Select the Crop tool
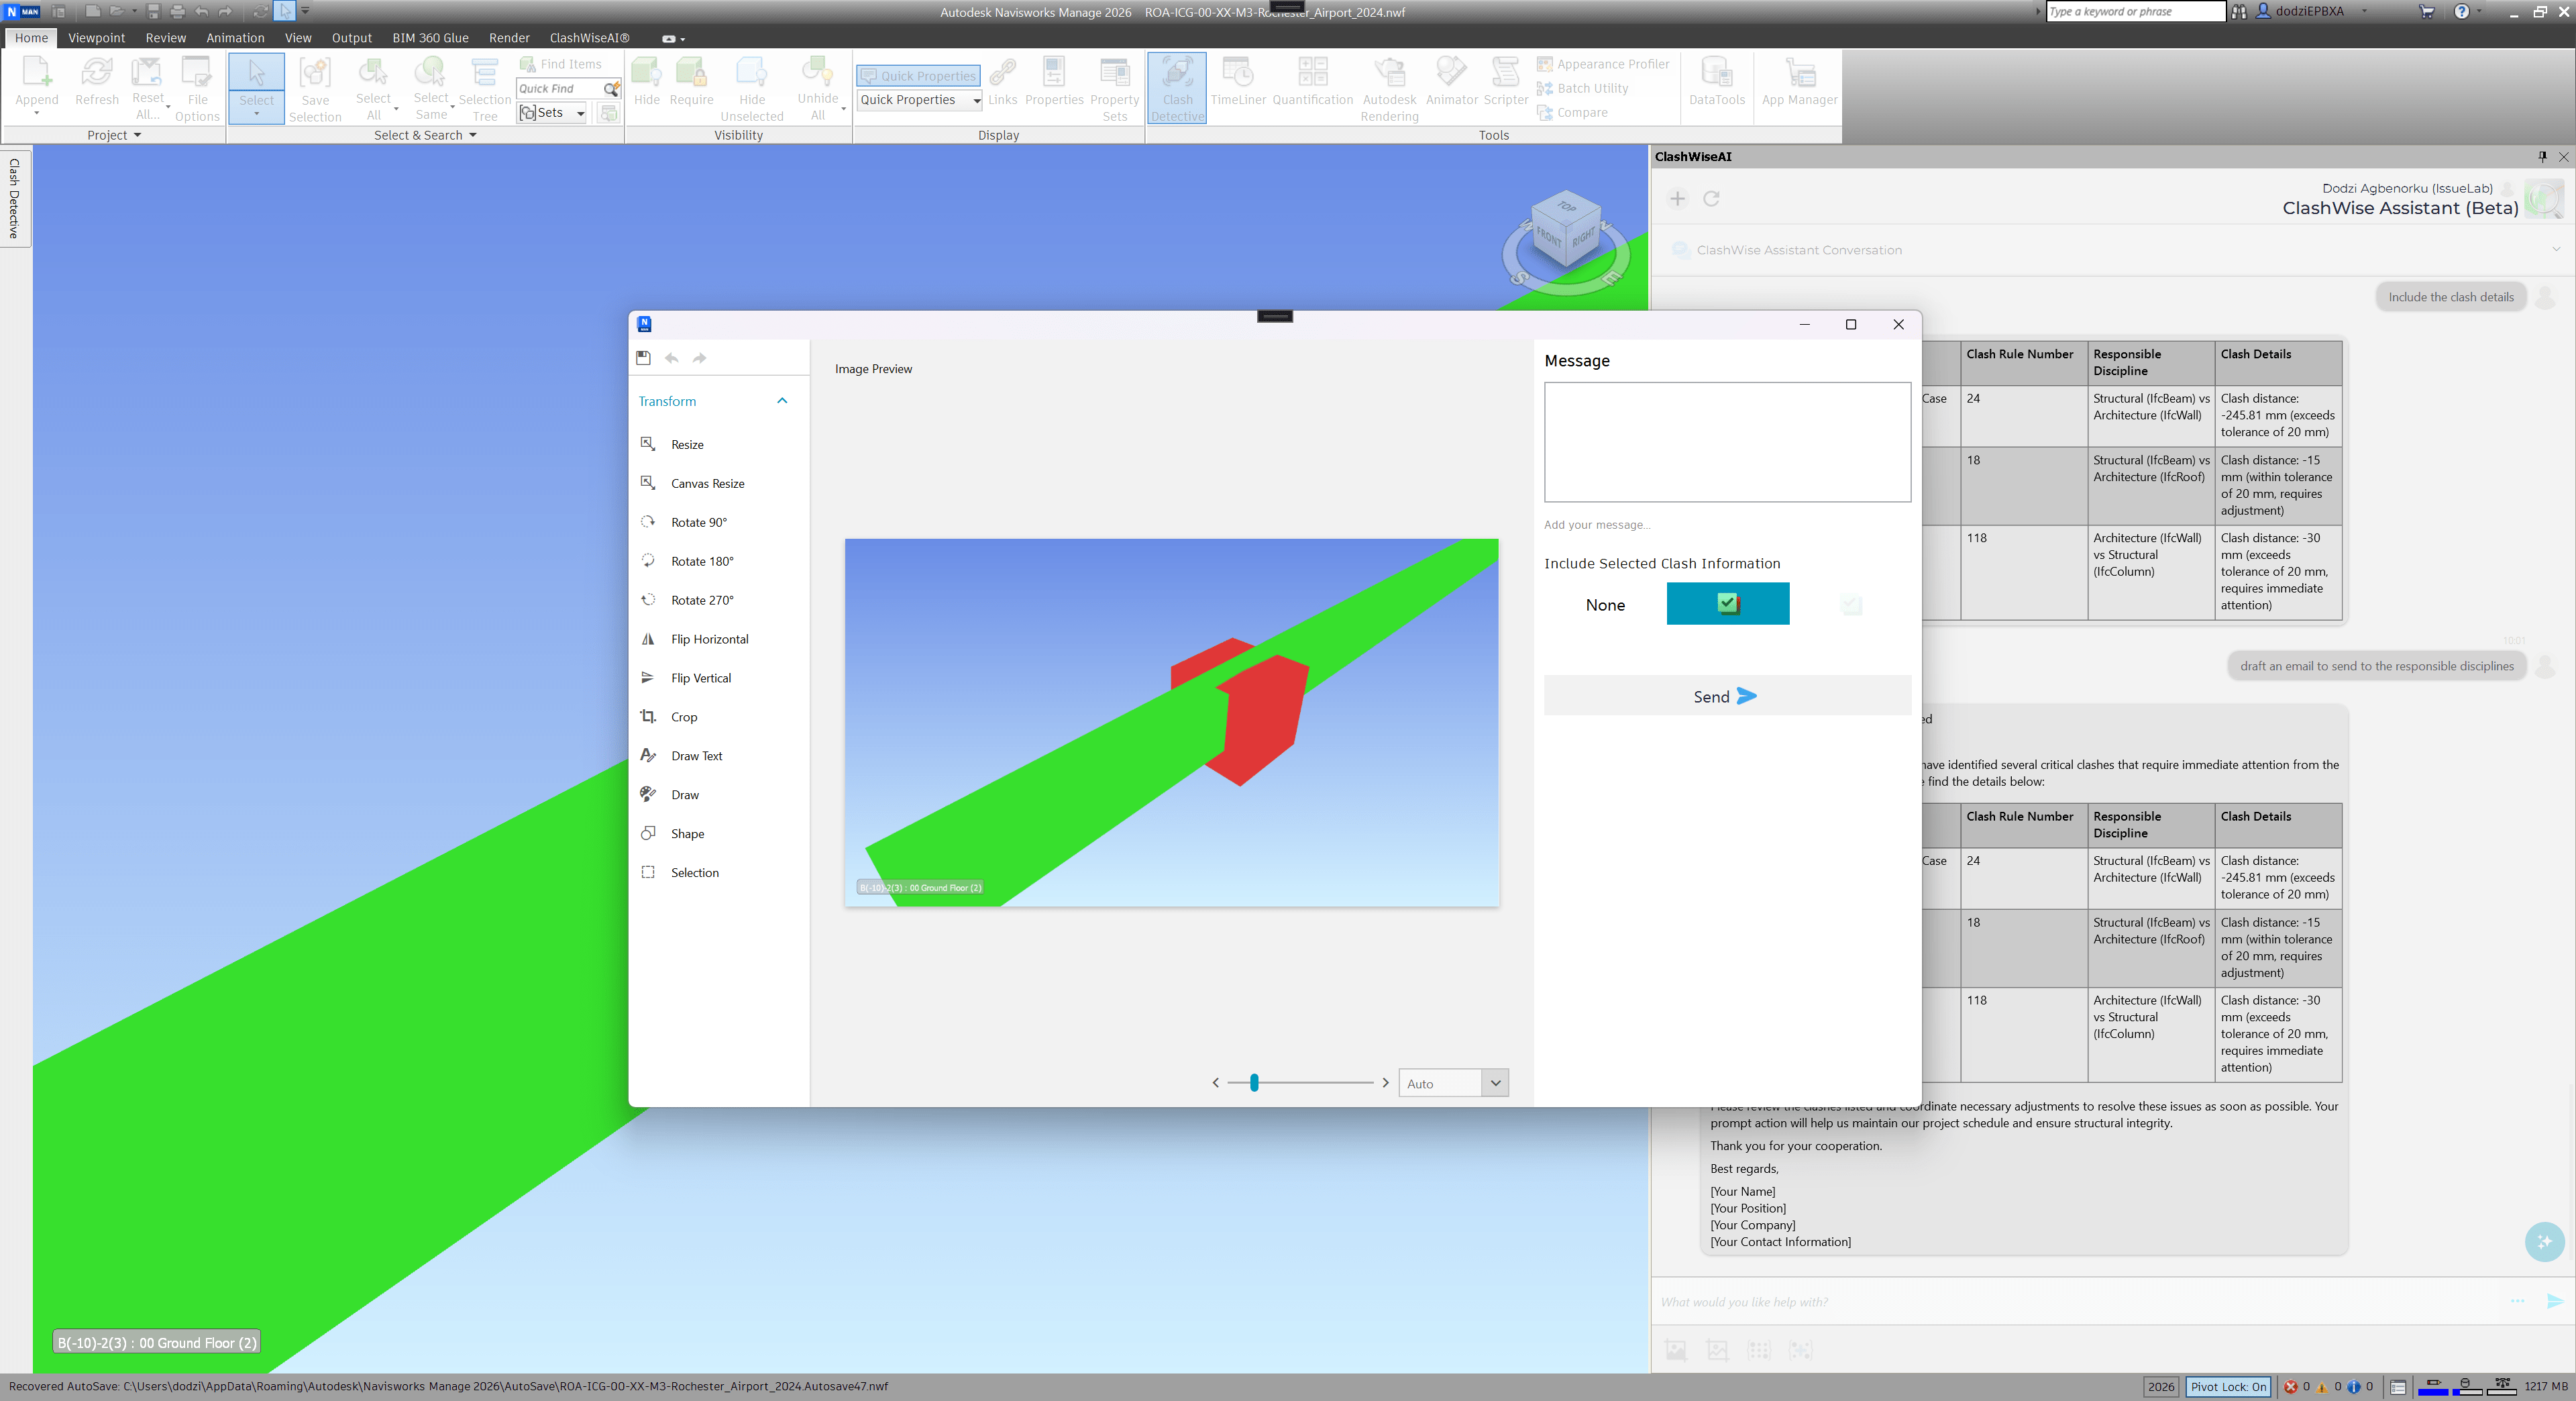Viewport: 2576px width, 1401px height. click(x=684, y=717)
